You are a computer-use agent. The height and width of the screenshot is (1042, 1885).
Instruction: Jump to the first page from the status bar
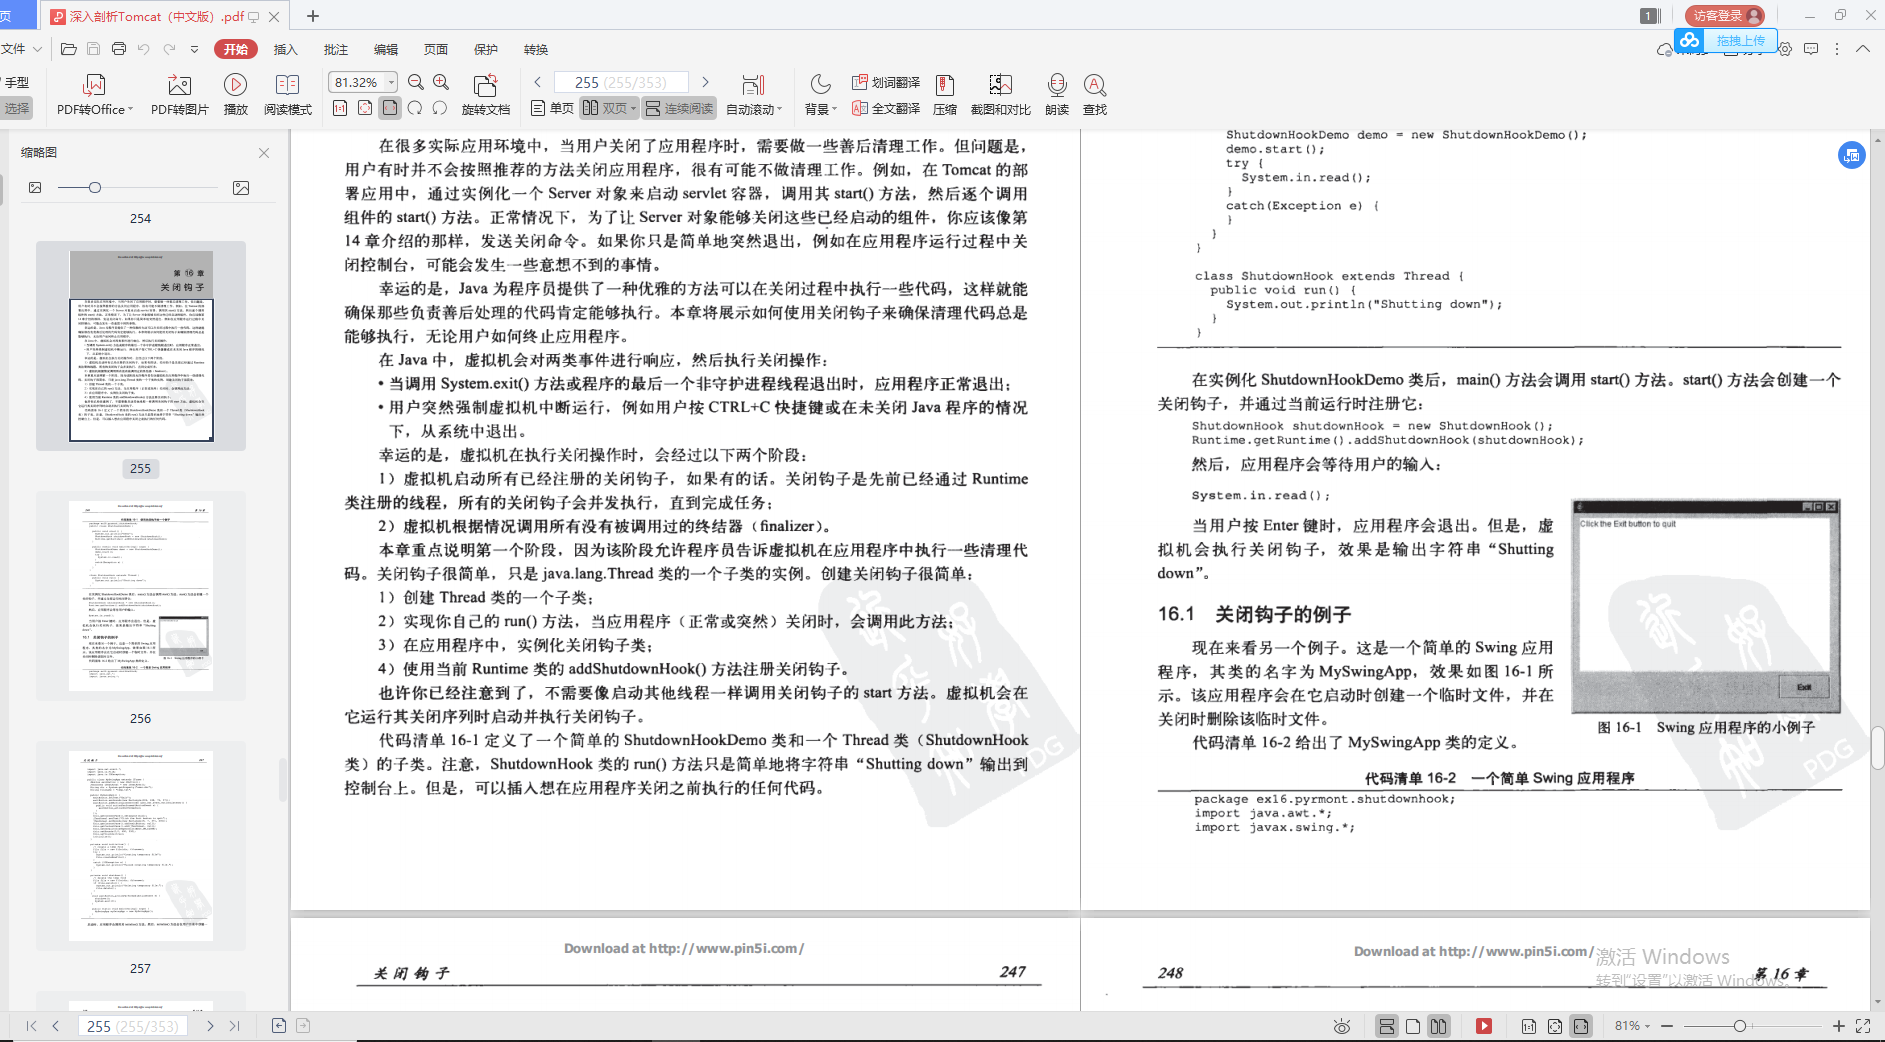click(x=31, y=1026)
